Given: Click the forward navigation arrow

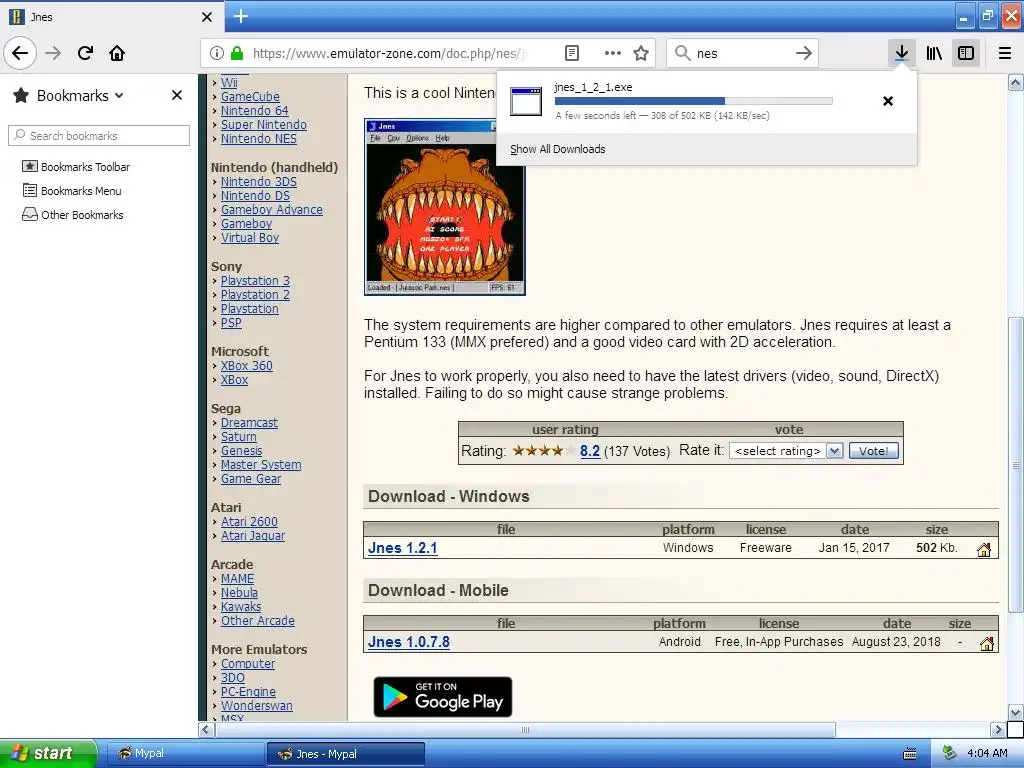Looking at the screenshot, I should click(x=53, y=53).
